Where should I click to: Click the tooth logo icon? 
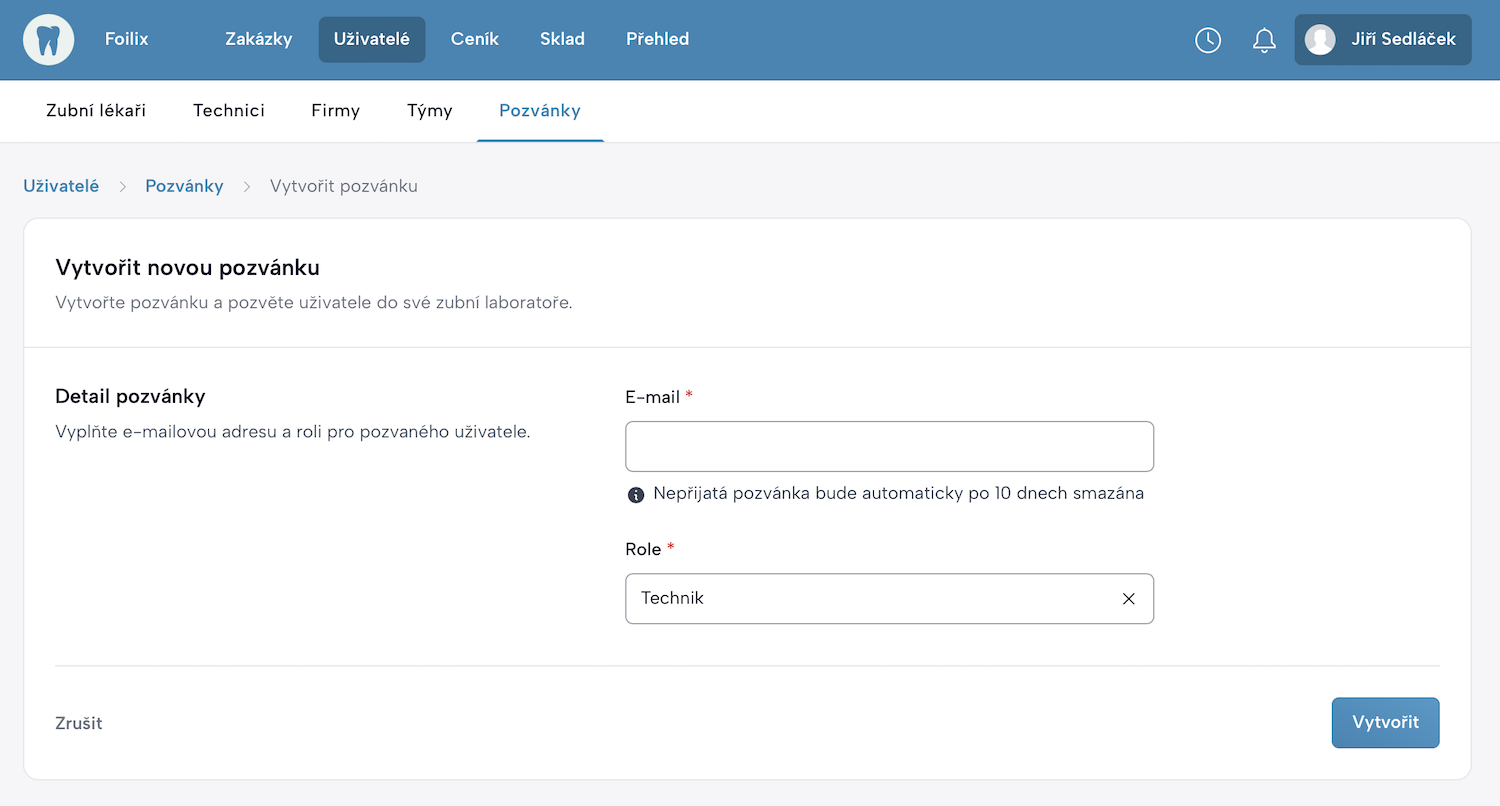[x=49, y=40]
